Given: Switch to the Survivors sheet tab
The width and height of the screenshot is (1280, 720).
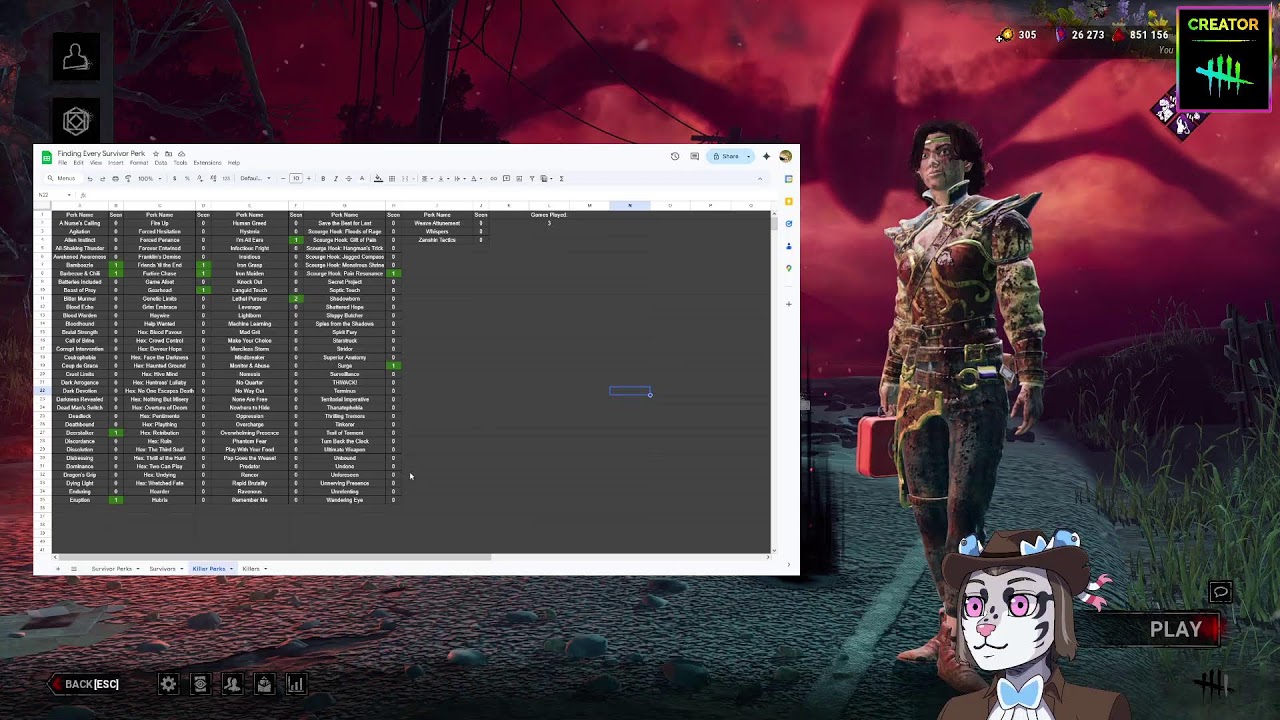Looking at the screenshot, I should [x=162, y=569].
